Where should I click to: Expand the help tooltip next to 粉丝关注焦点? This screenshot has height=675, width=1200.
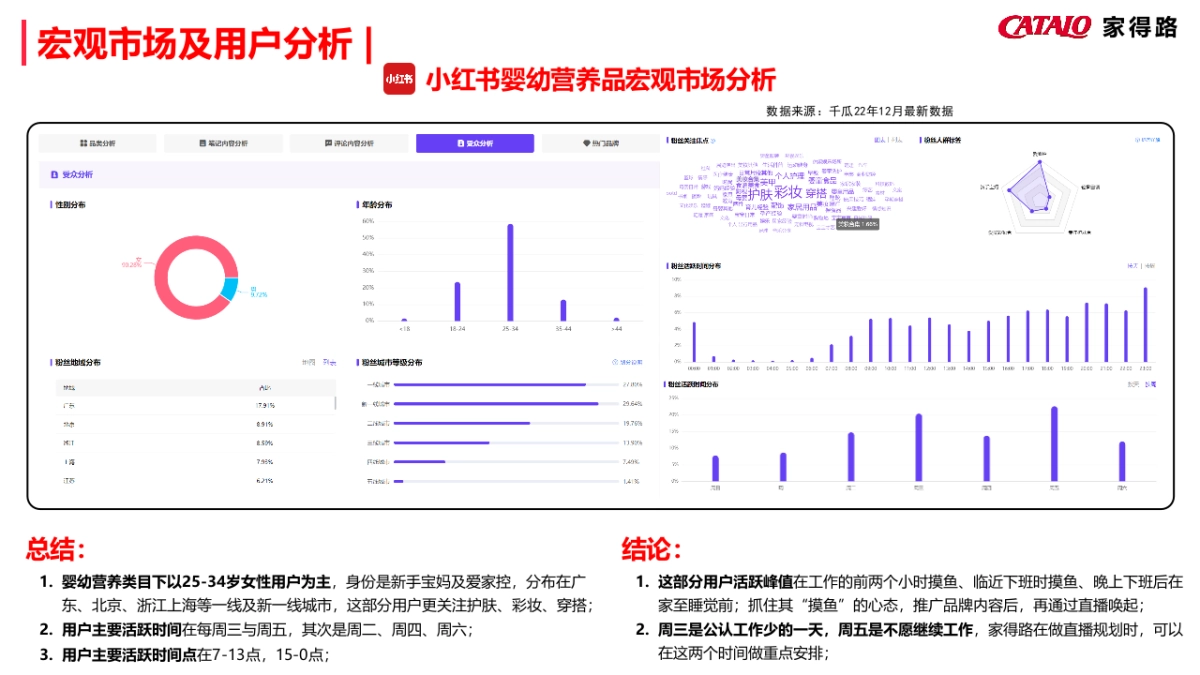[711, 140]
